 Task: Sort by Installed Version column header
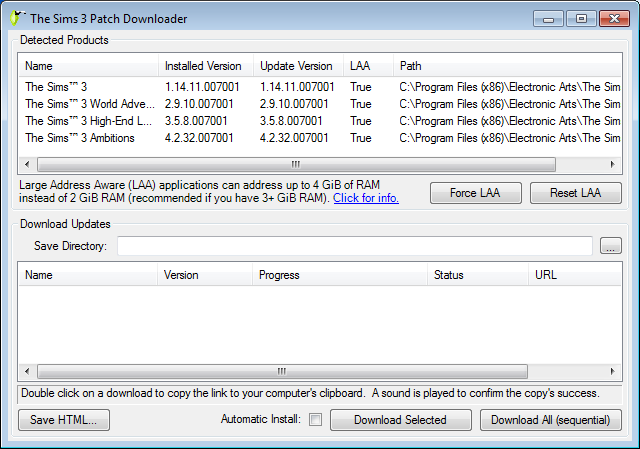(x=206, y=66)
